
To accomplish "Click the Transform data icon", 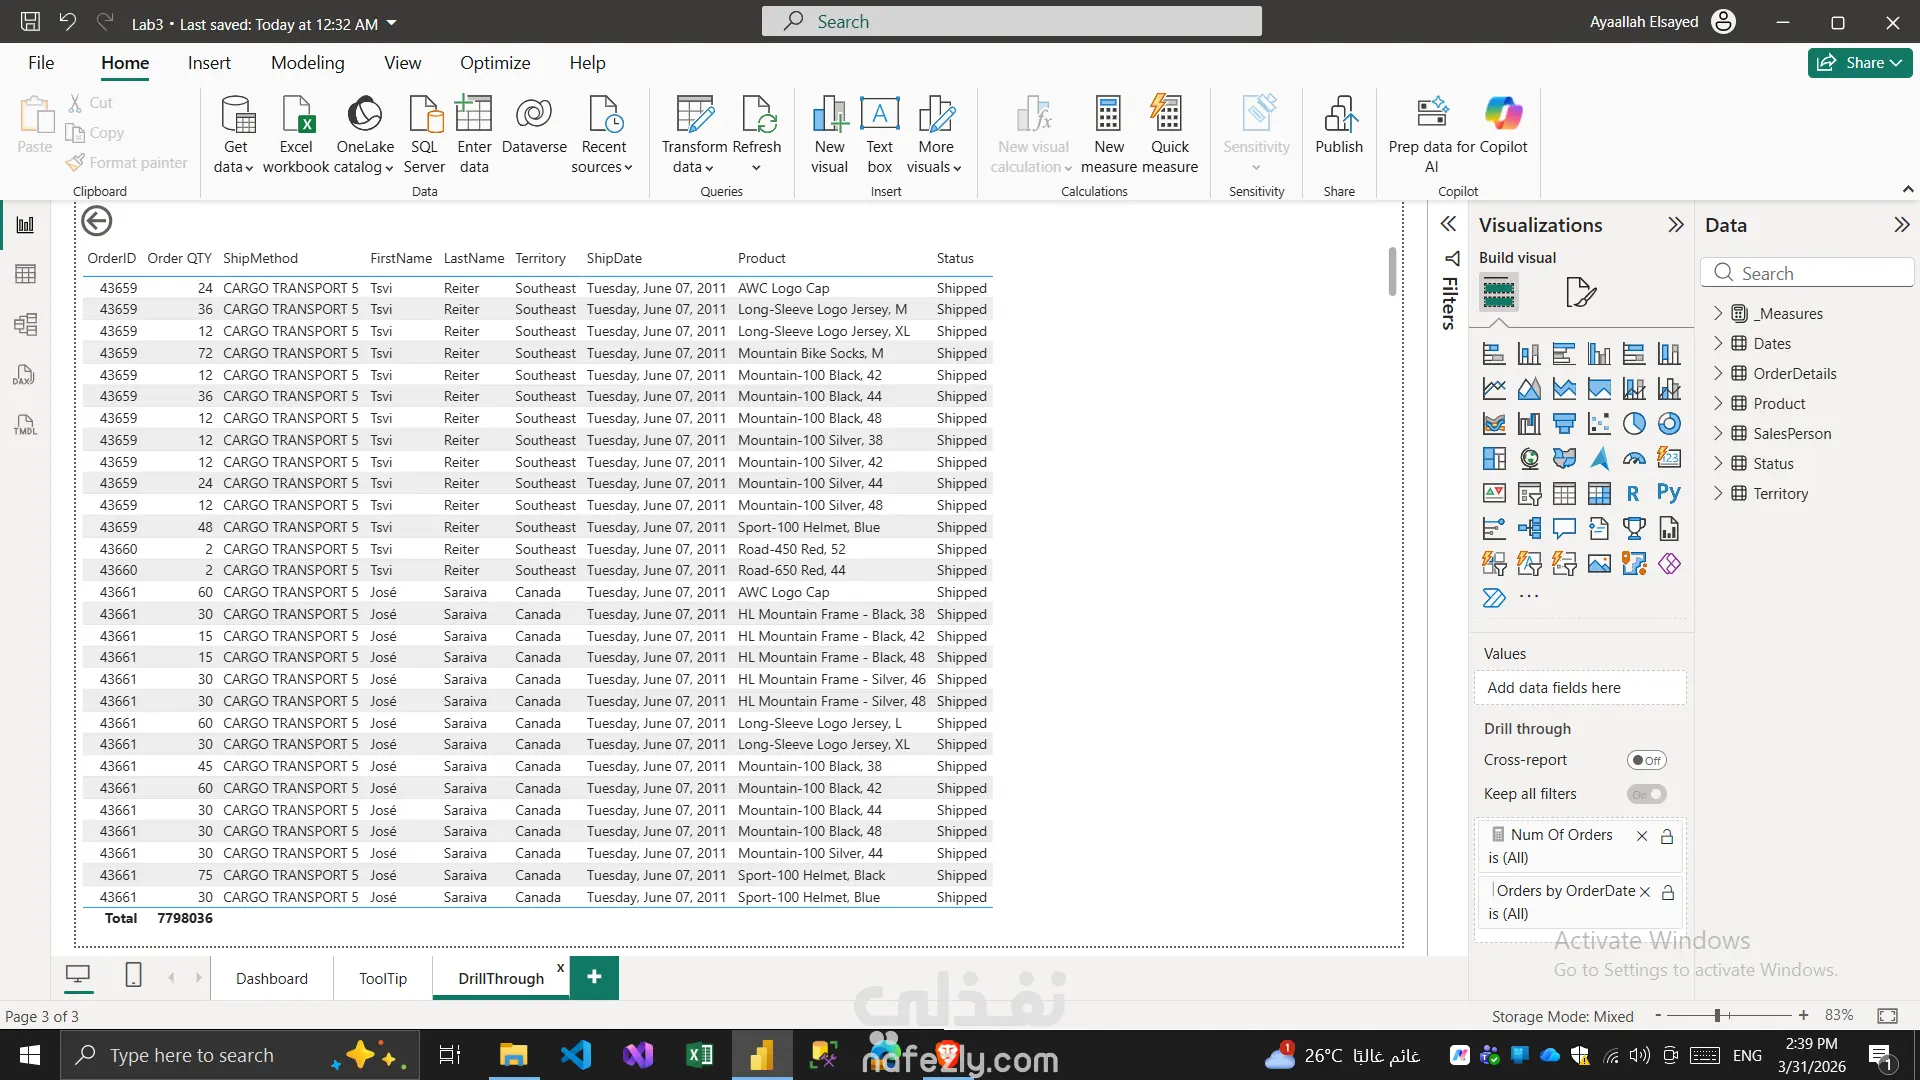I will pyautogui.click(x=694, y=116).
